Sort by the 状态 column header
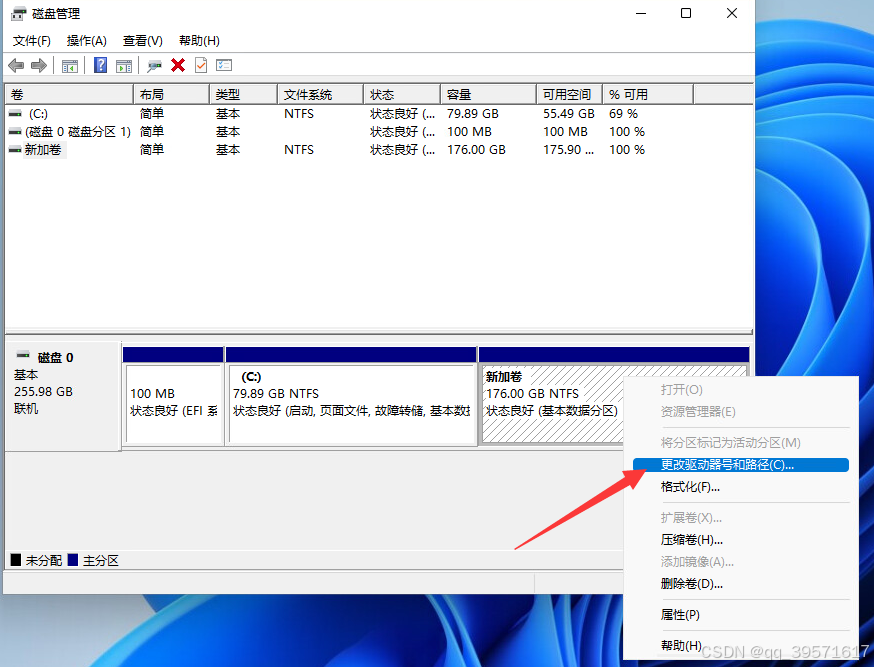874x667 pixels. [402, 95]
